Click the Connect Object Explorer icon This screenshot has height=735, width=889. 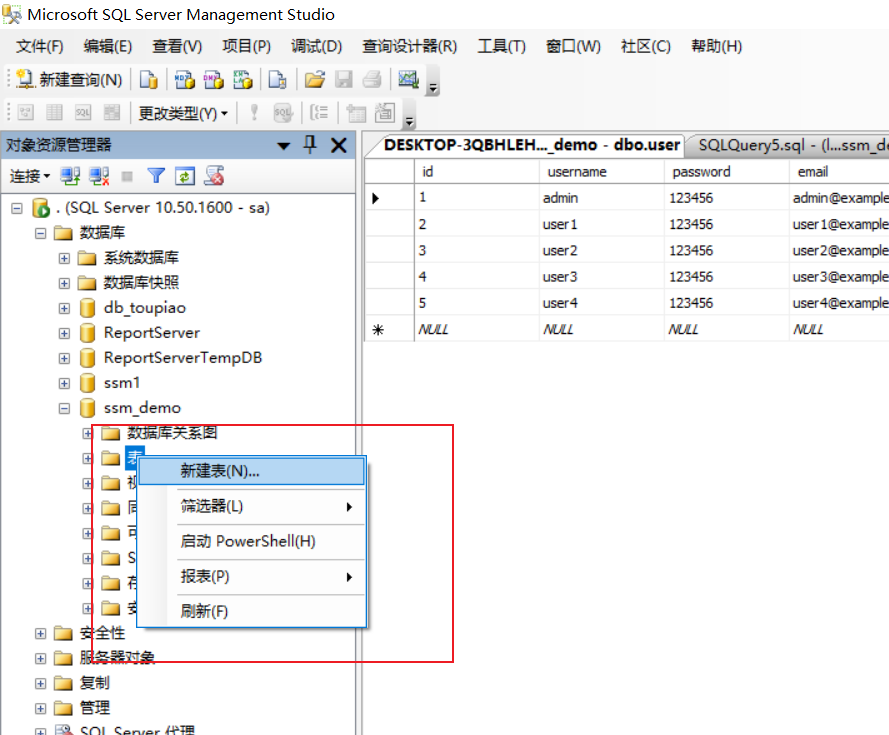point(70,176)
